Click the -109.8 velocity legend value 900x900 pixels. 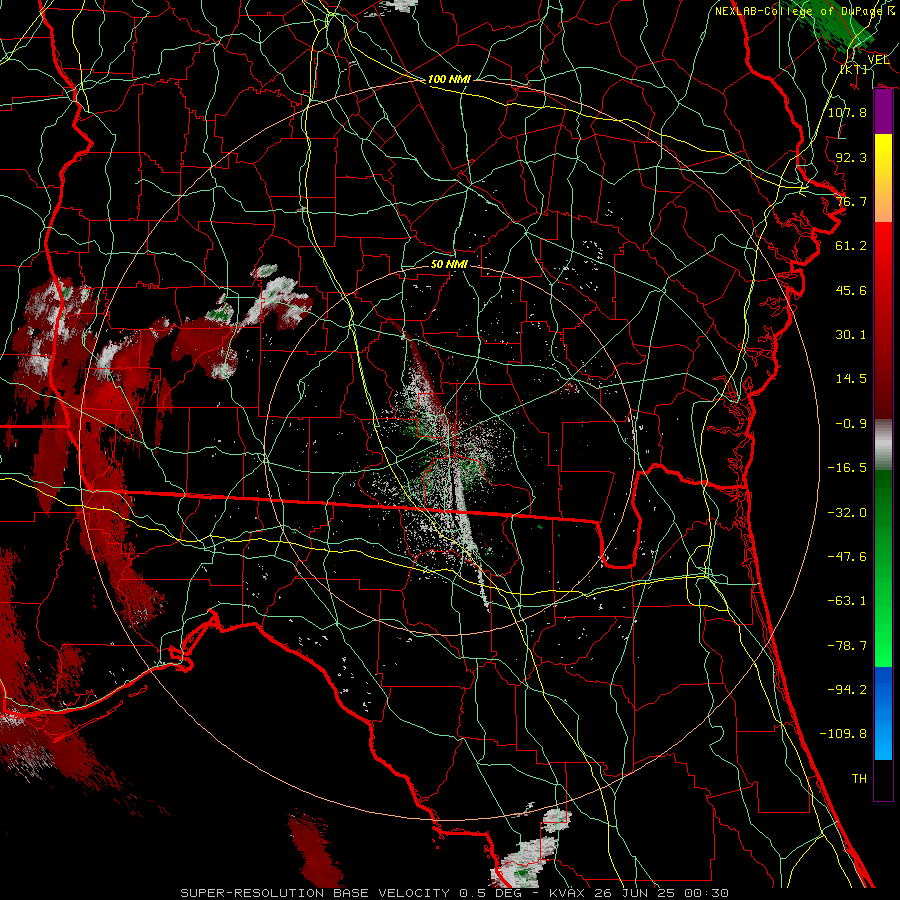pos(843,734)
